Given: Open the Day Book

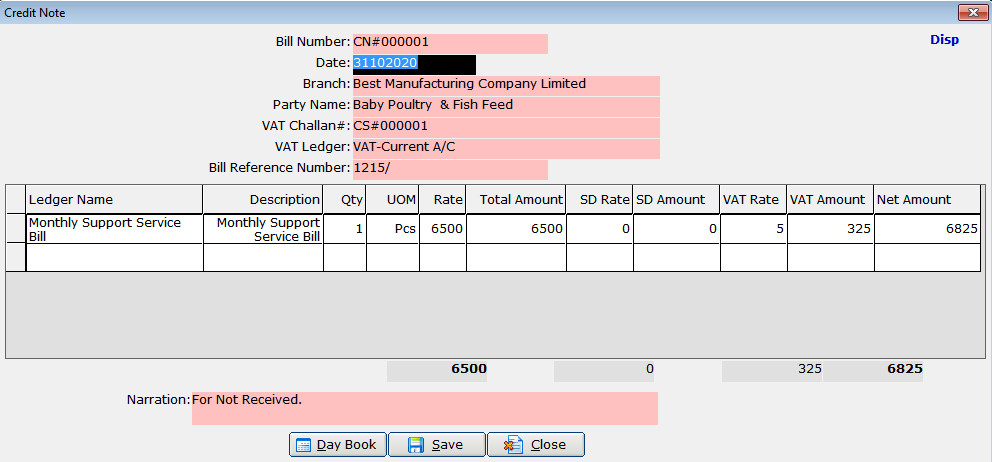Looking at the screenshot, I should coord(338,445).
